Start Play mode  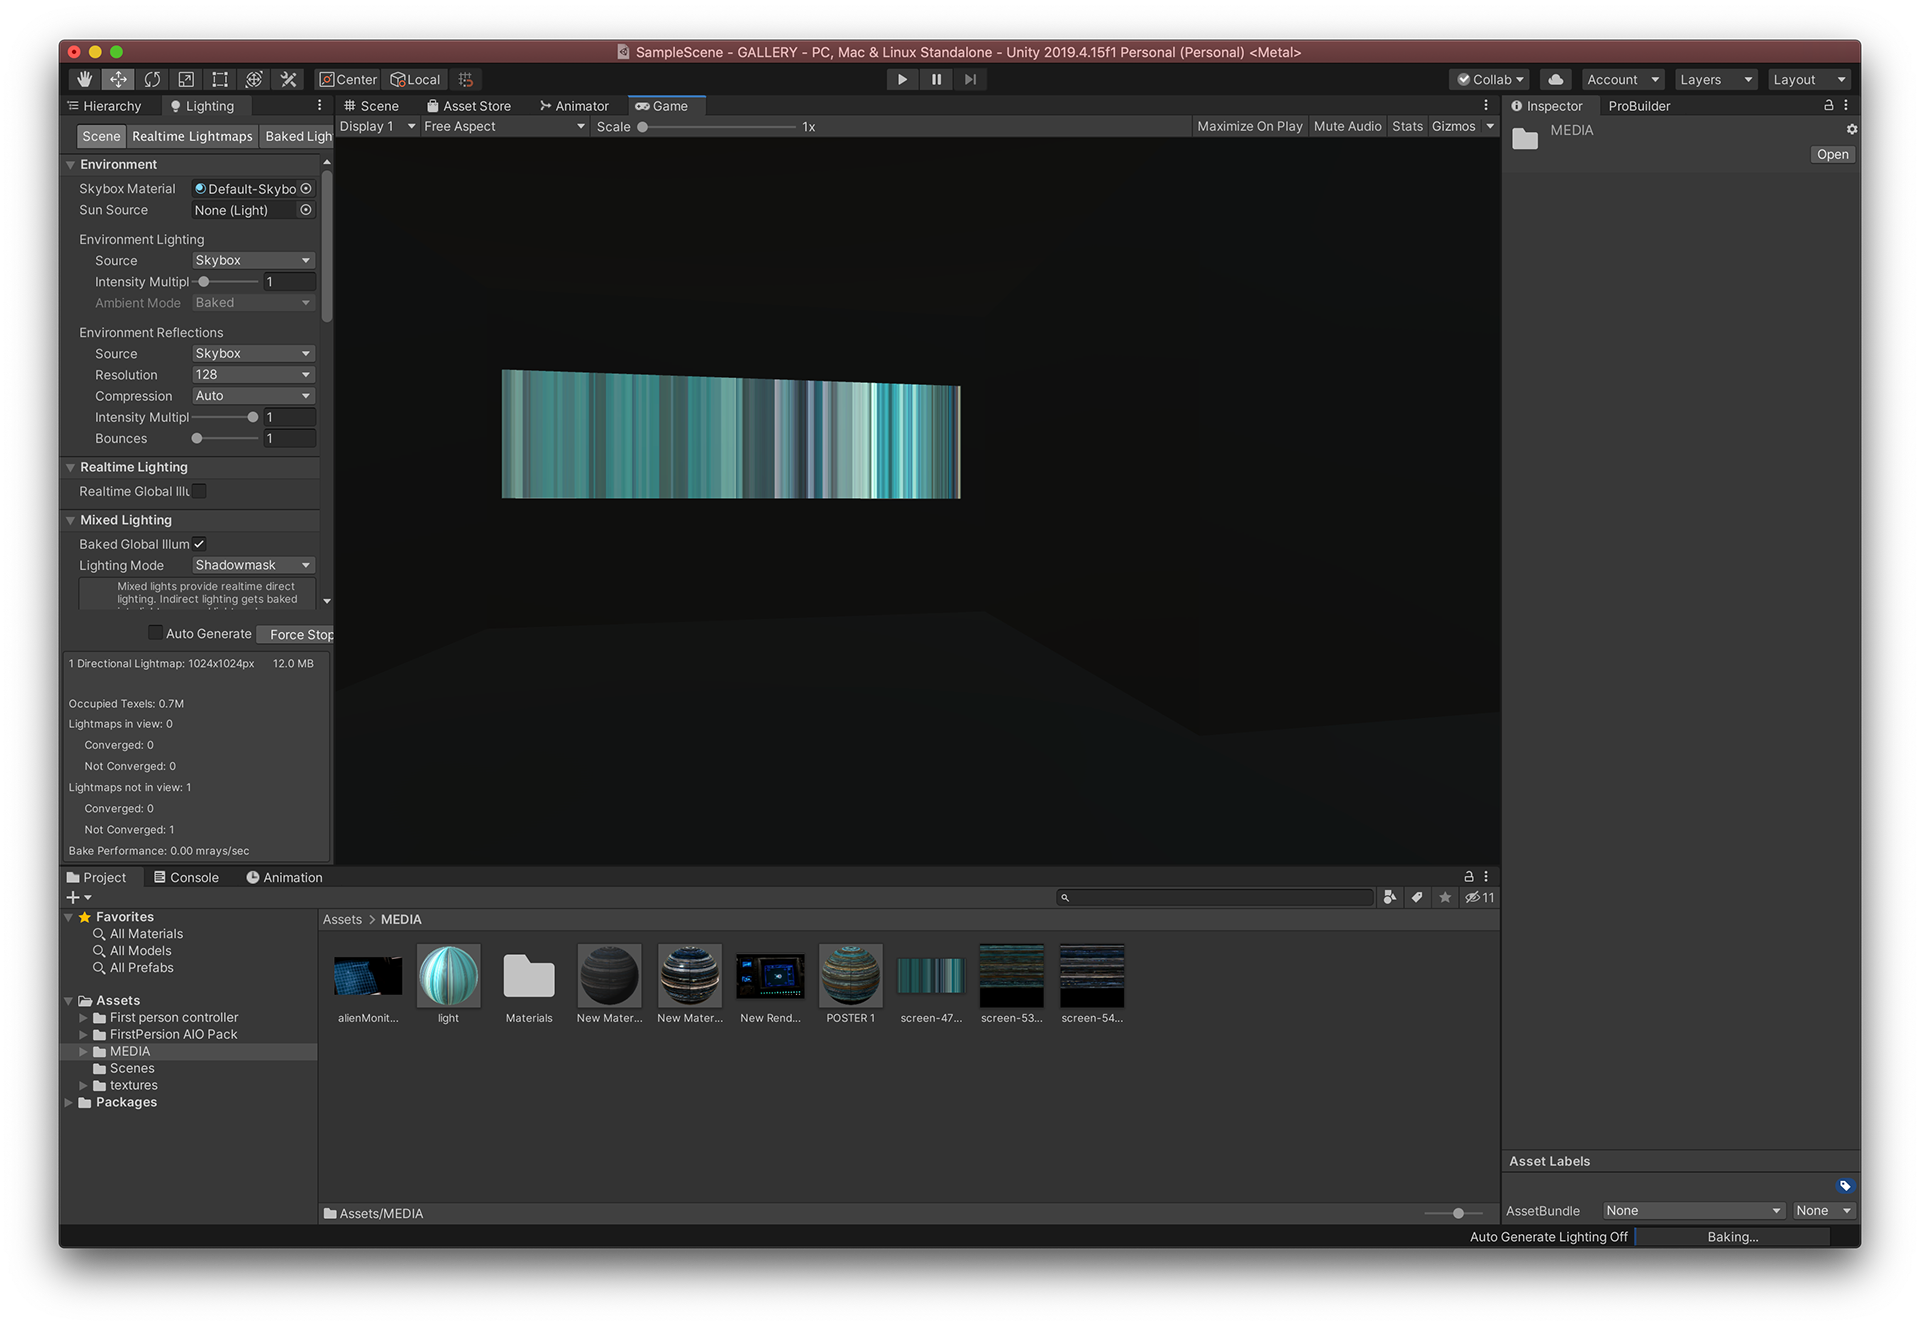click(x=902, y=79)
